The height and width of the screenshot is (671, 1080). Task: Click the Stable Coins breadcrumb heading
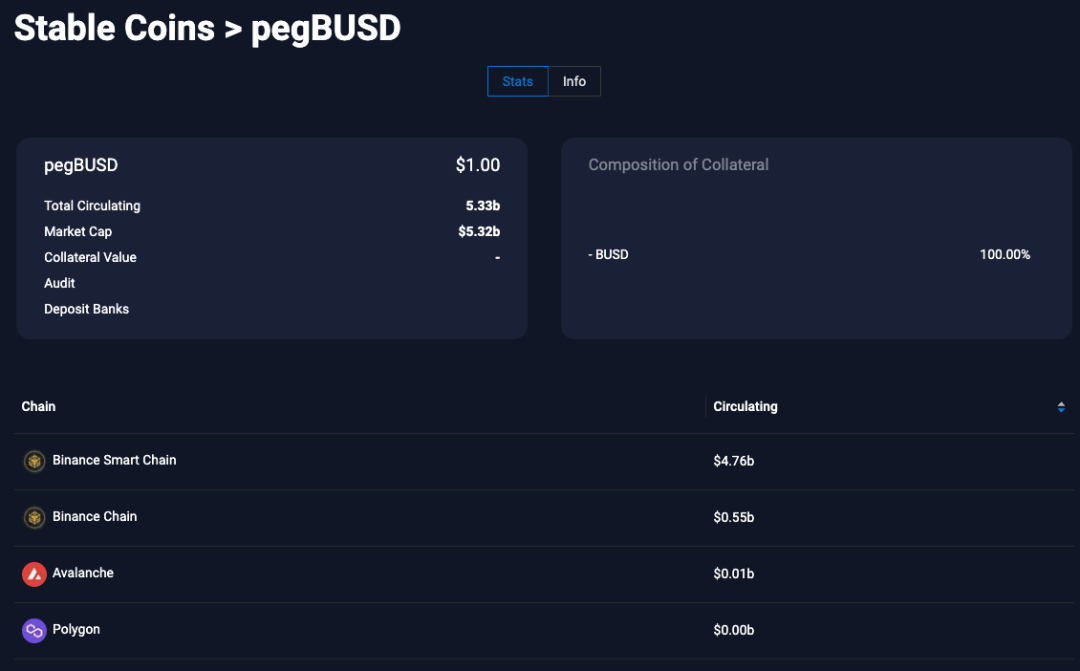114,28
